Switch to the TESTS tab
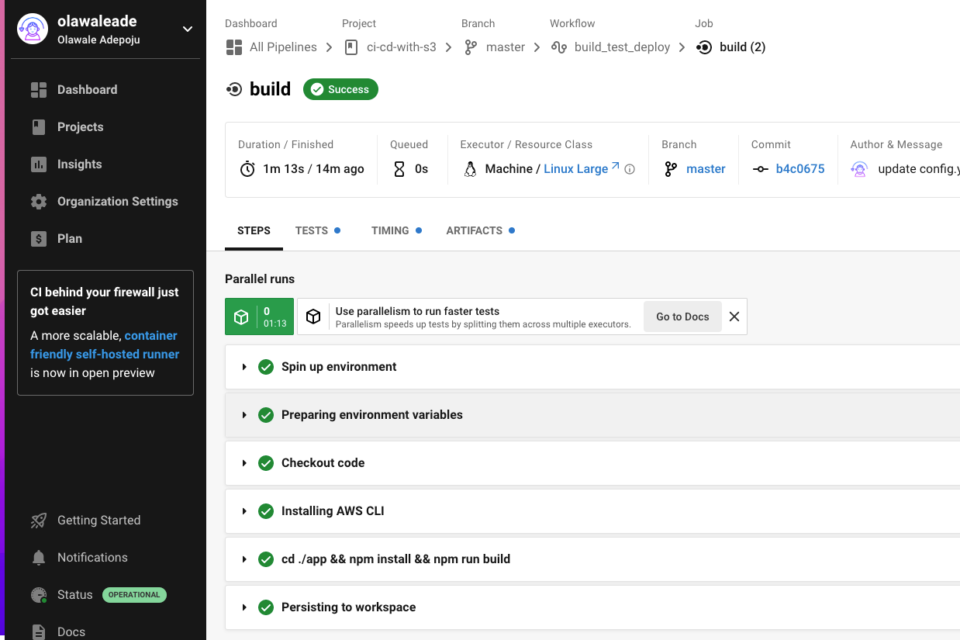This screenshot has height=640, width=960. coord(310,230)
